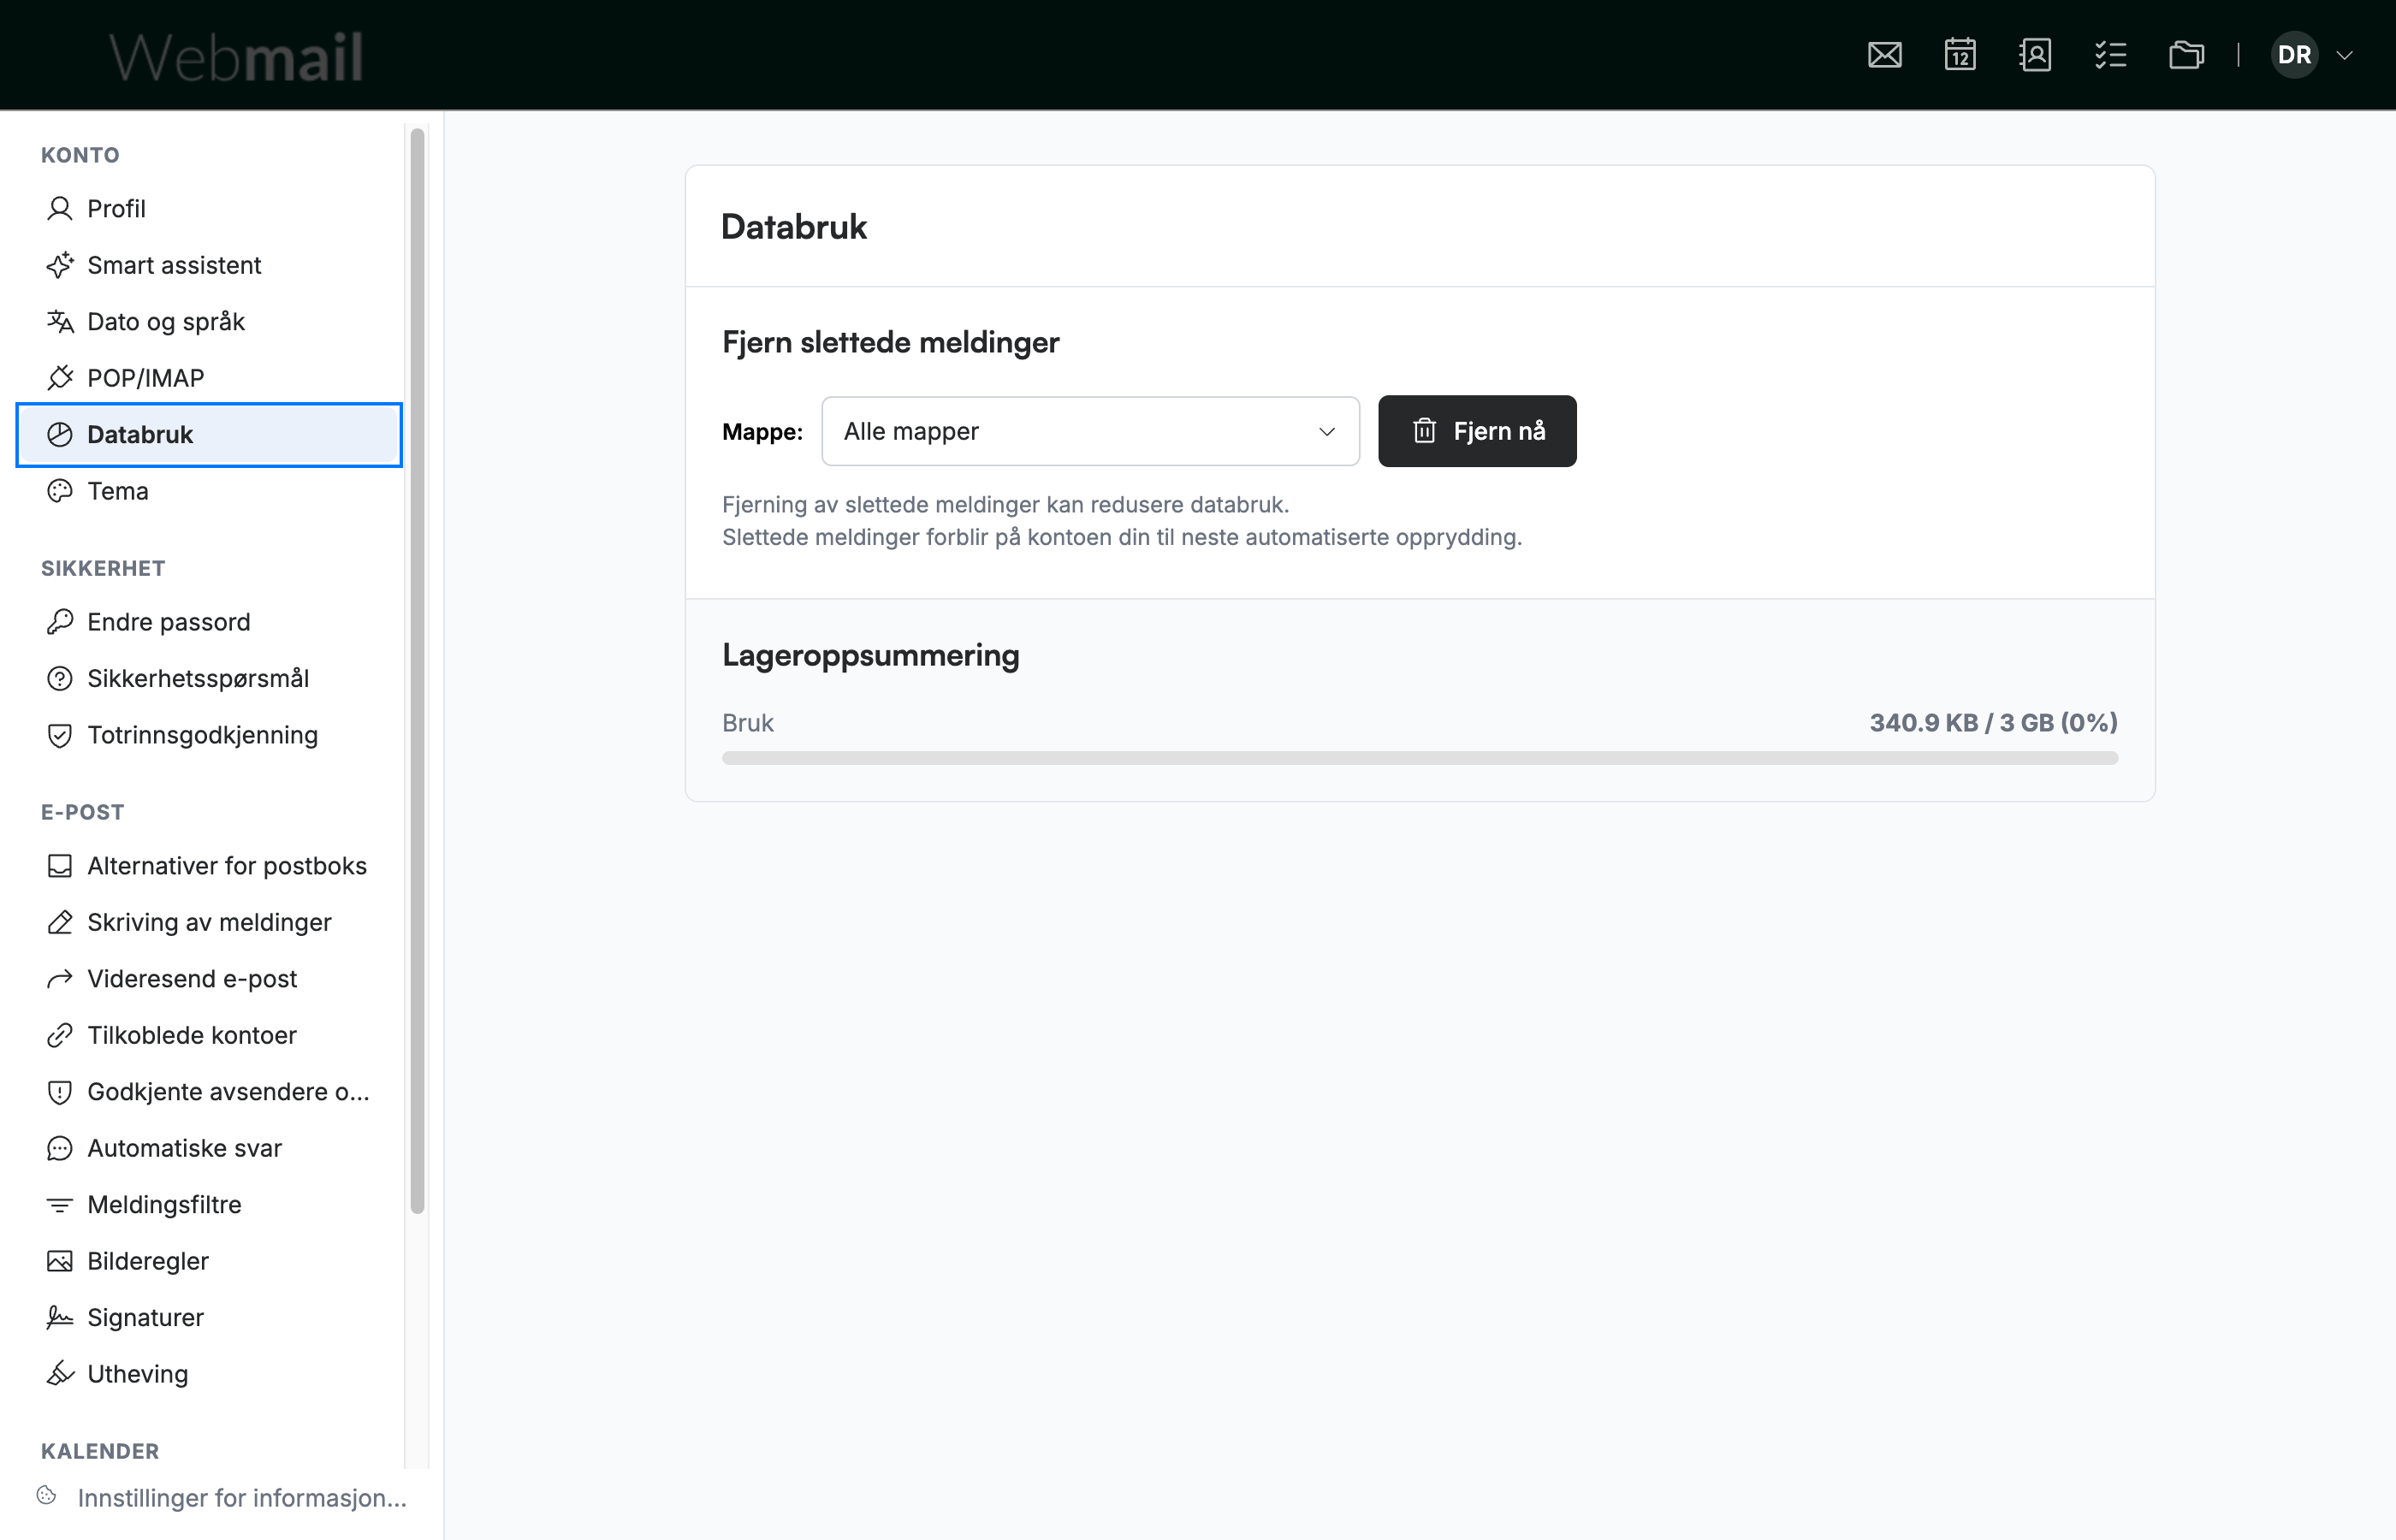Click the Profil person icon

coord(60,208)
